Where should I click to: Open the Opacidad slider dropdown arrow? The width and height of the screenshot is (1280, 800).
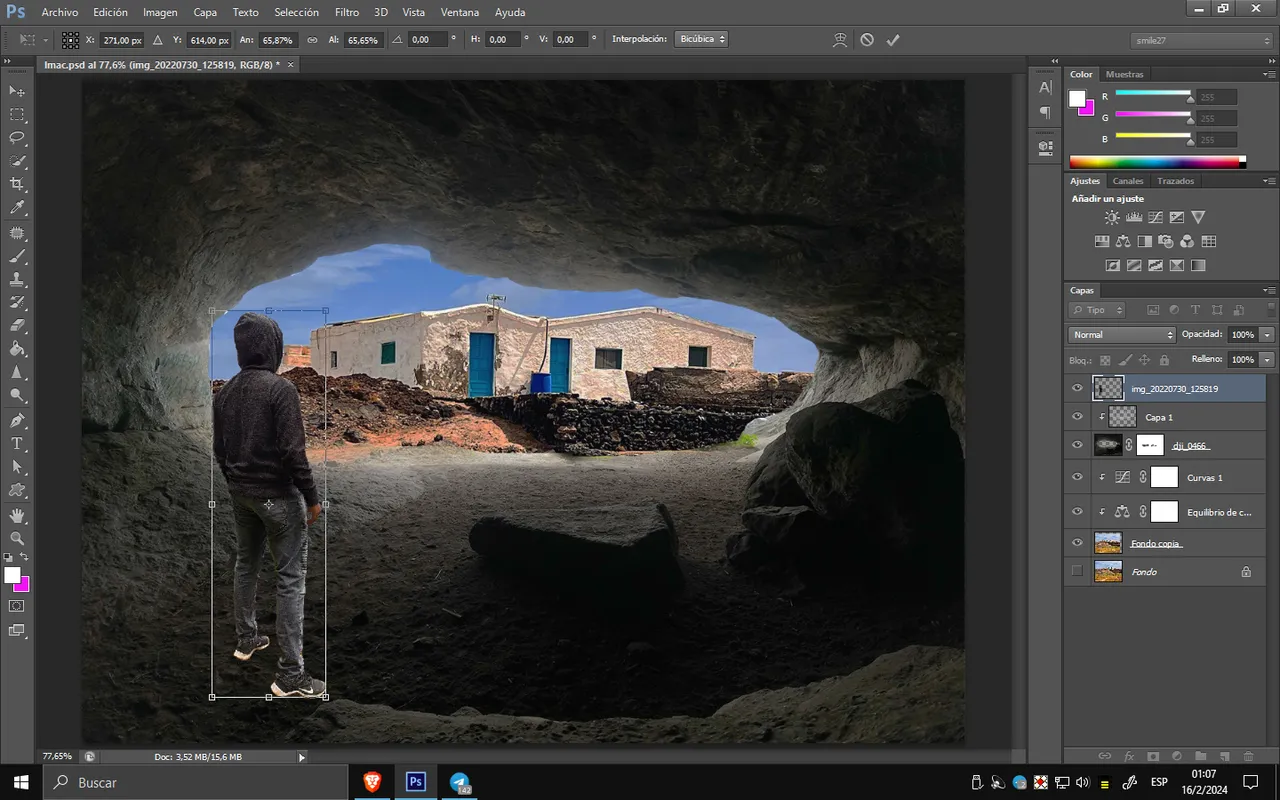(x=1268, y=334)
